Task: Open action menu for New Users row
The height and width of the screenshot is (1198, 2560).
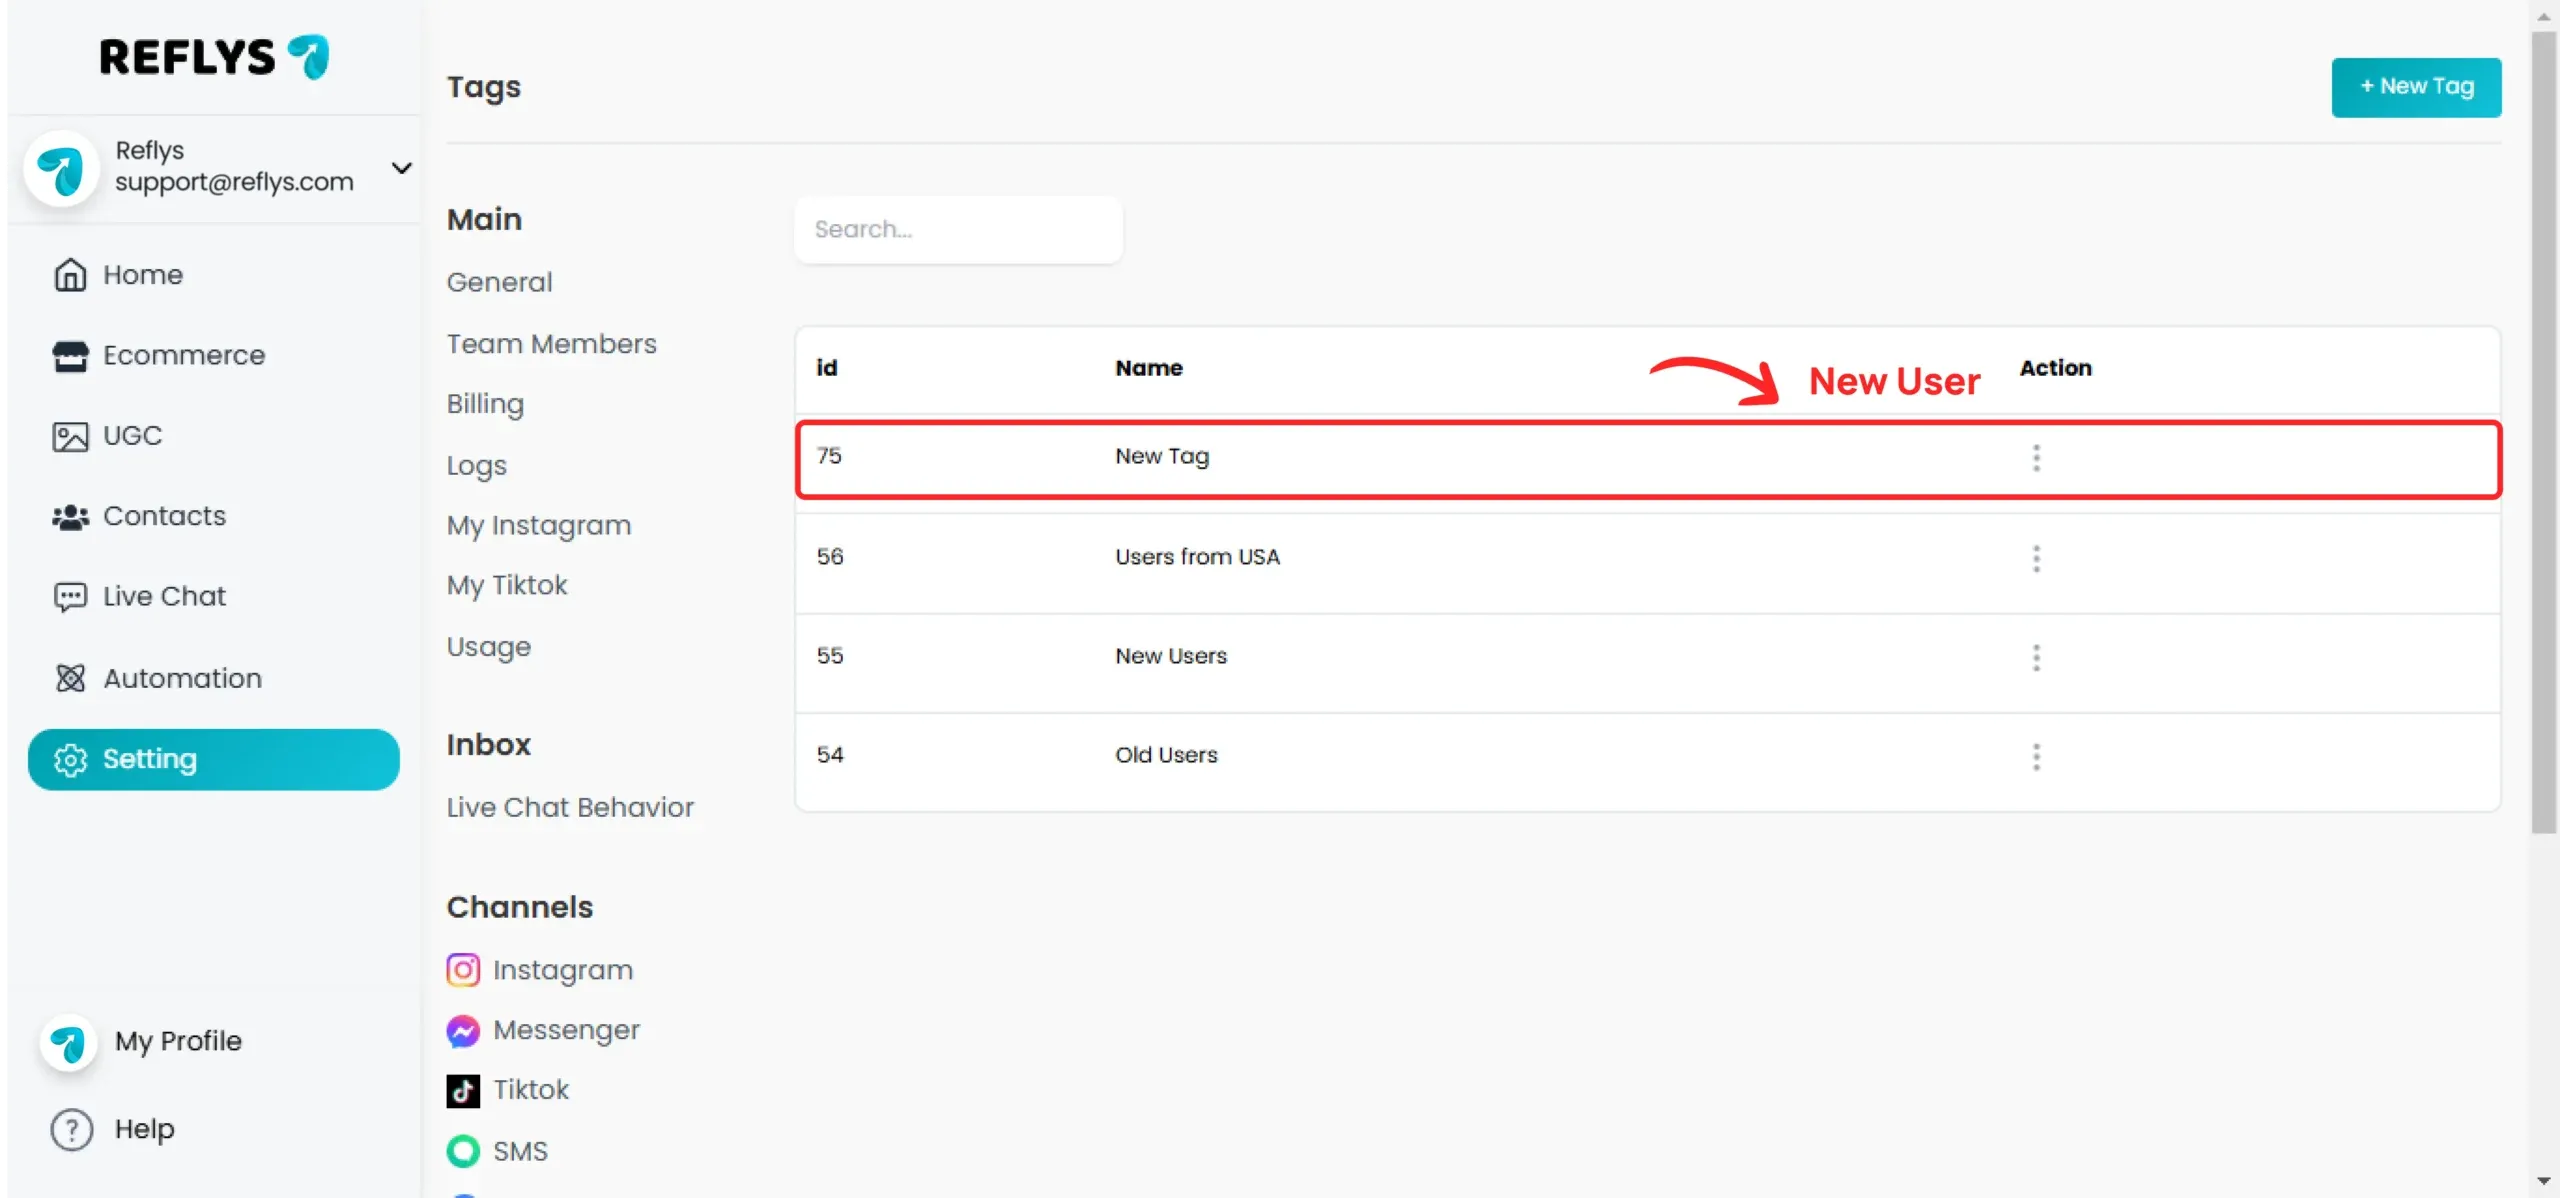Action: [x=2036, y=658]
